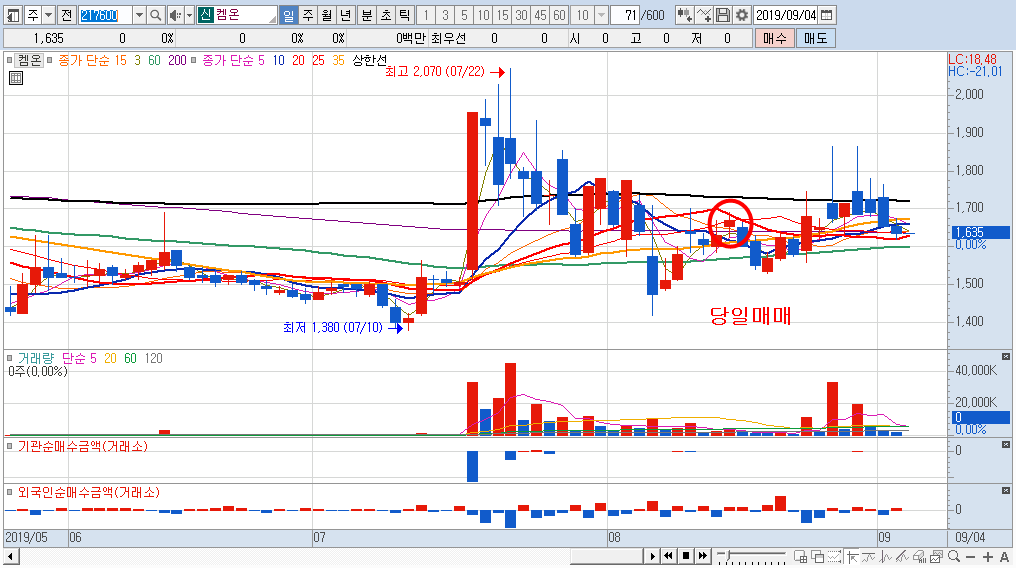The image size is (1016, 568).
Task: Close the 거래량 volume panel
Action: tap(1006, 357)
